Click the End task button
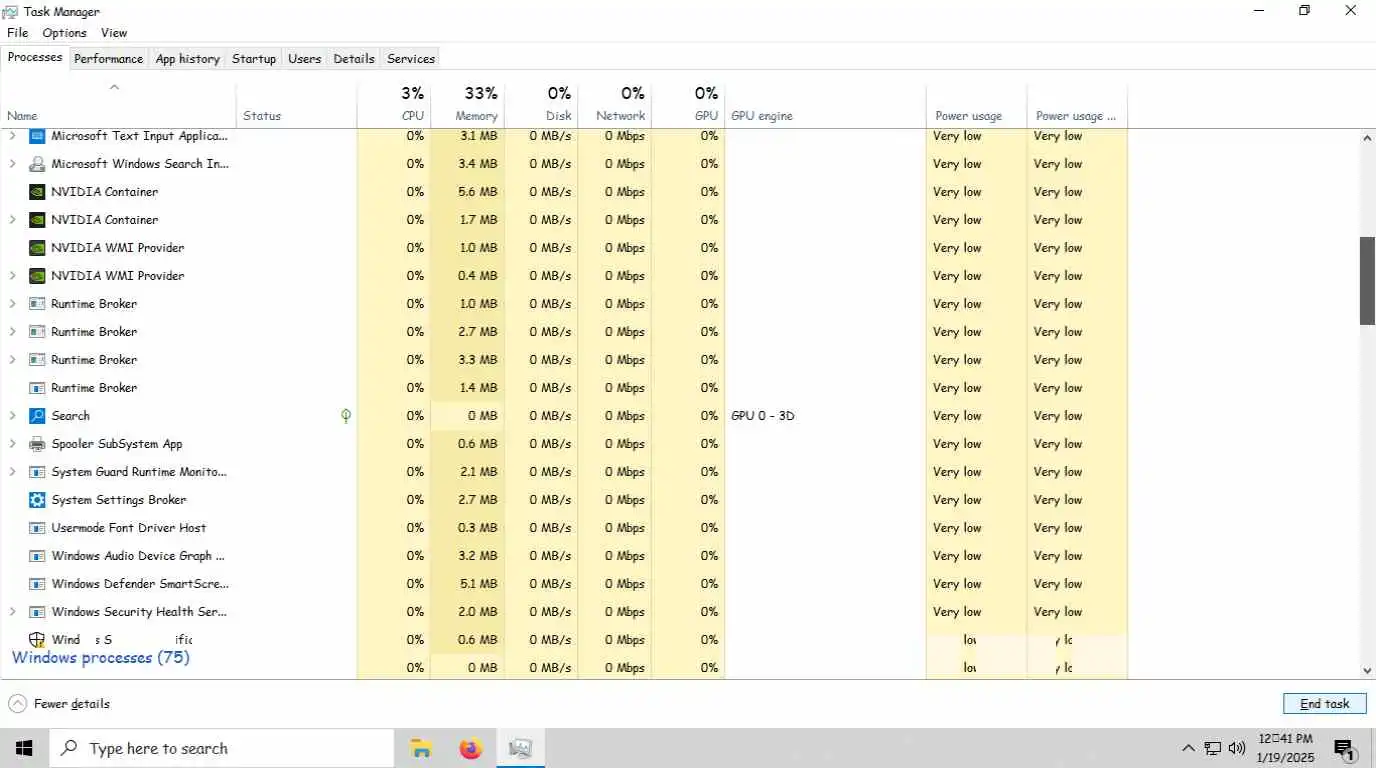1376x768 pixels. [1324, 704]
